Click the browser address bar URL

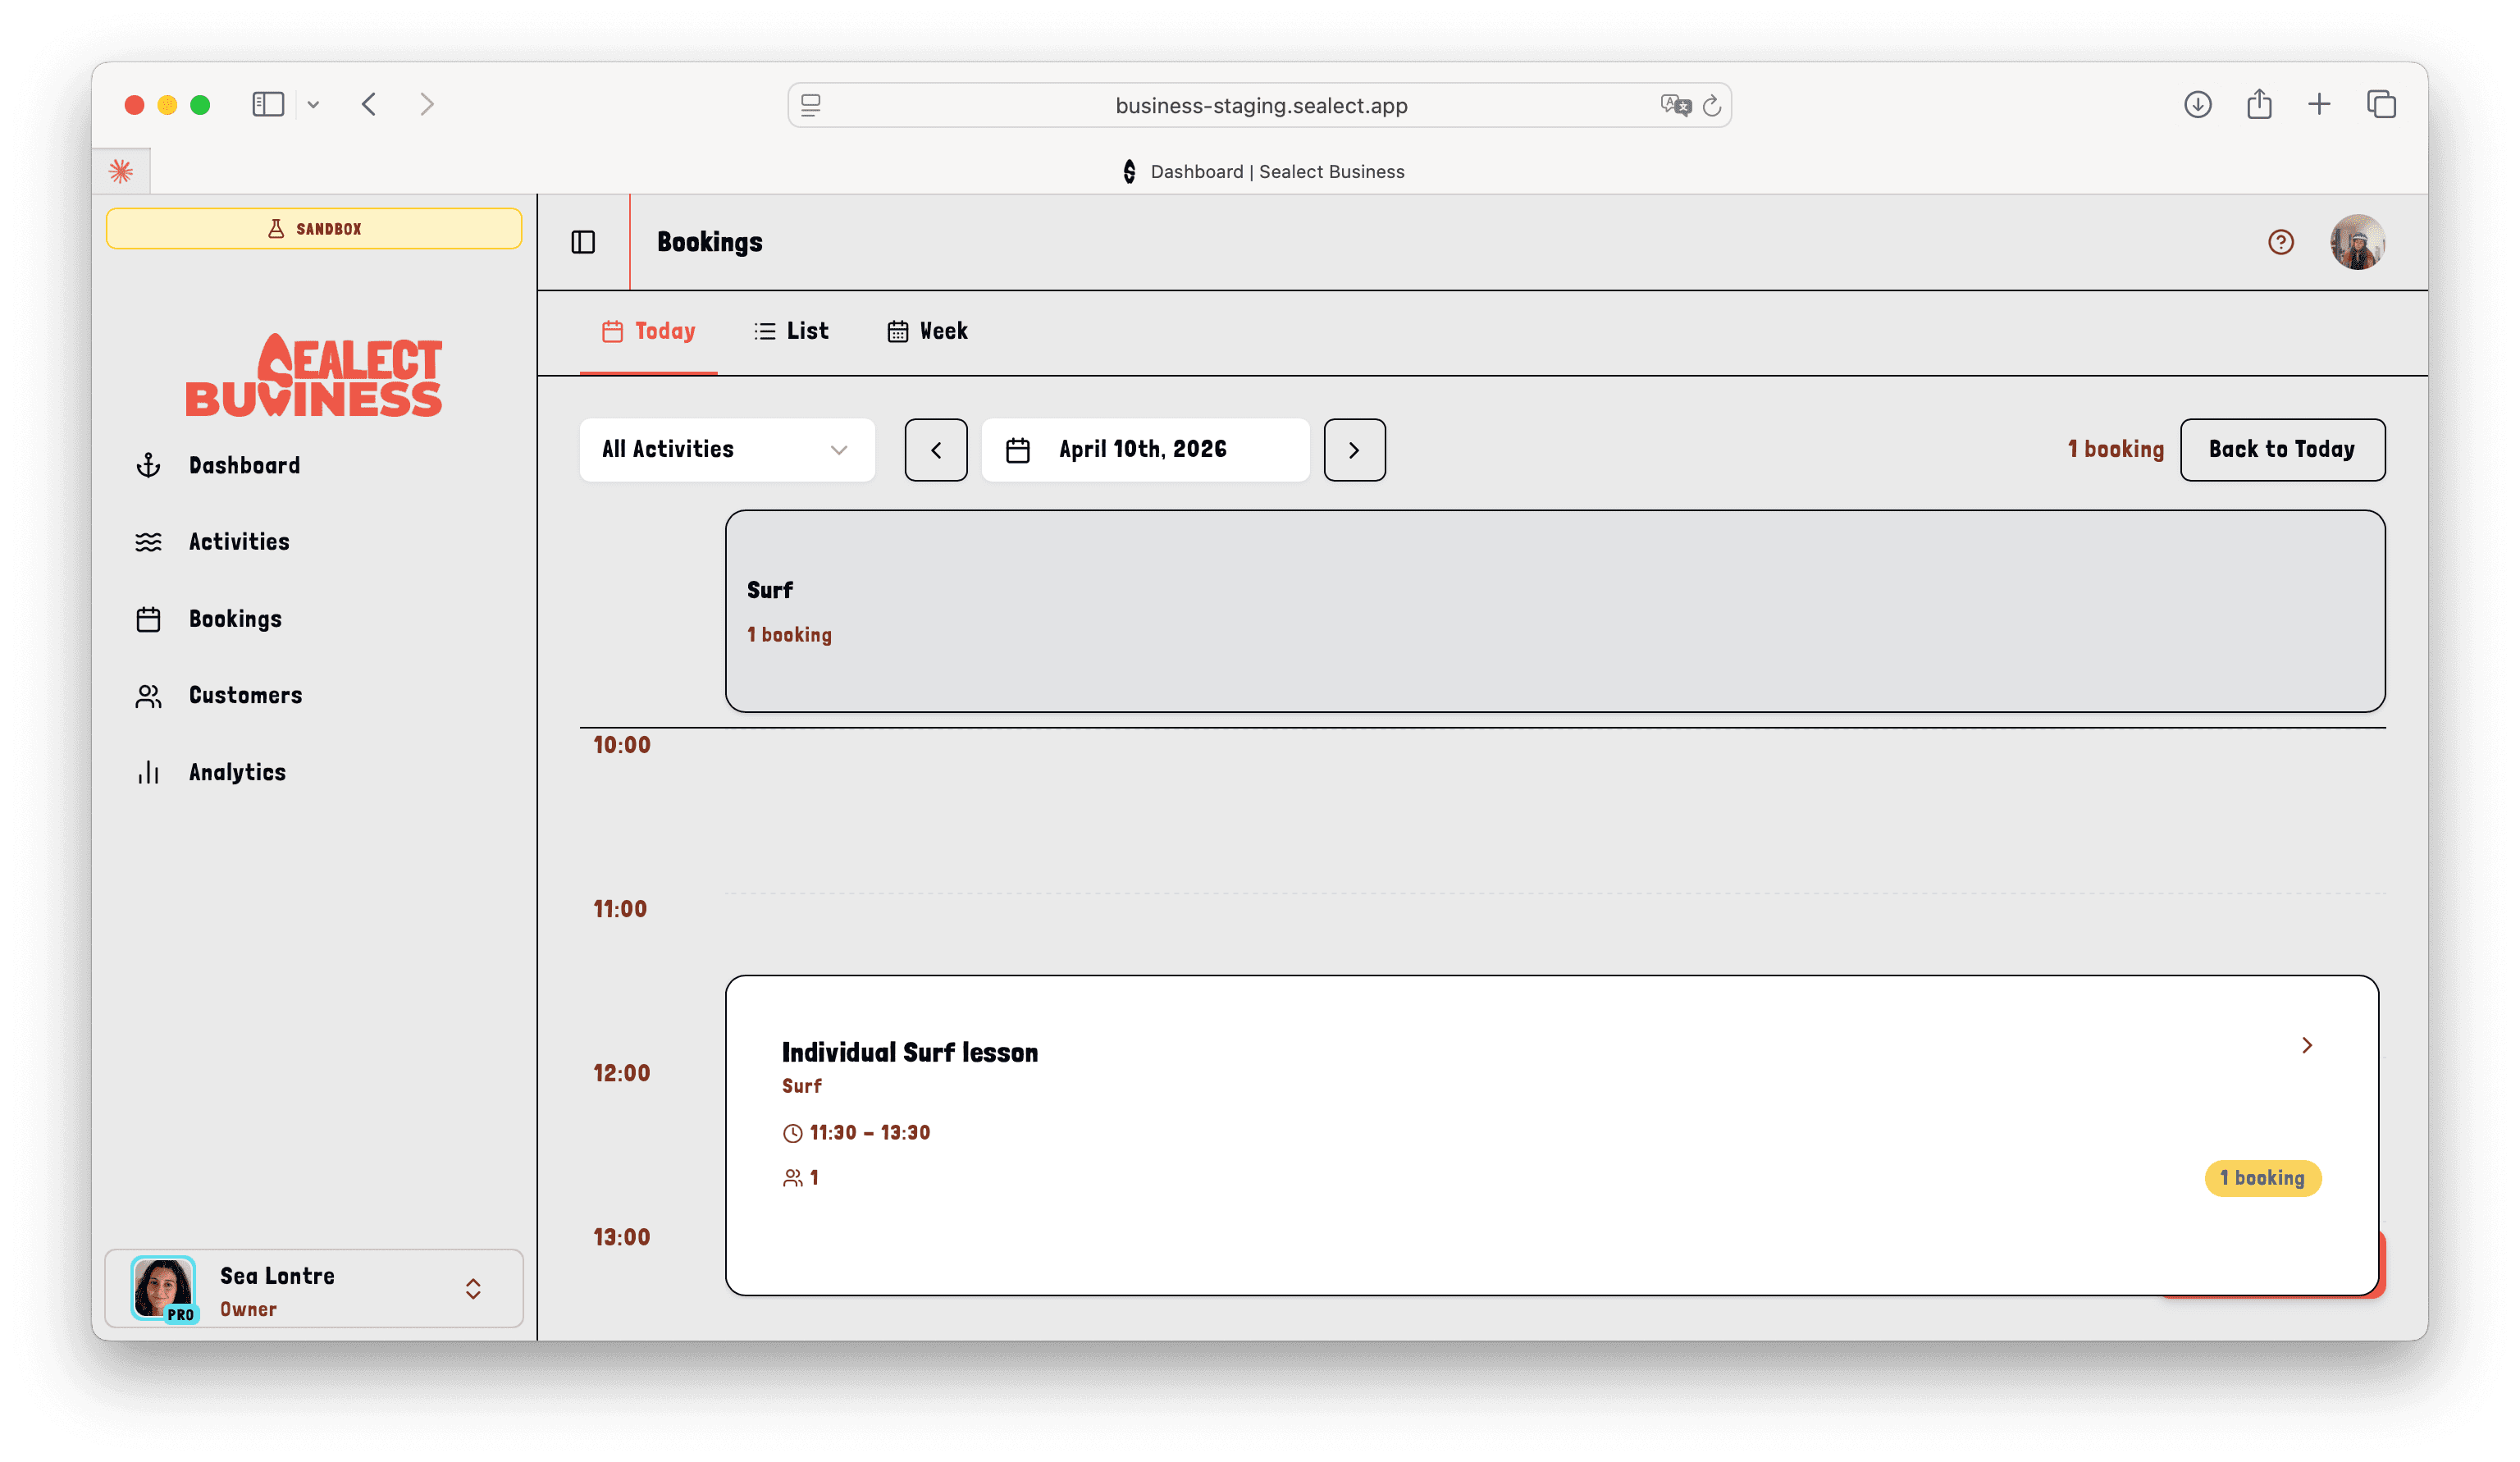click(1261, 105)
